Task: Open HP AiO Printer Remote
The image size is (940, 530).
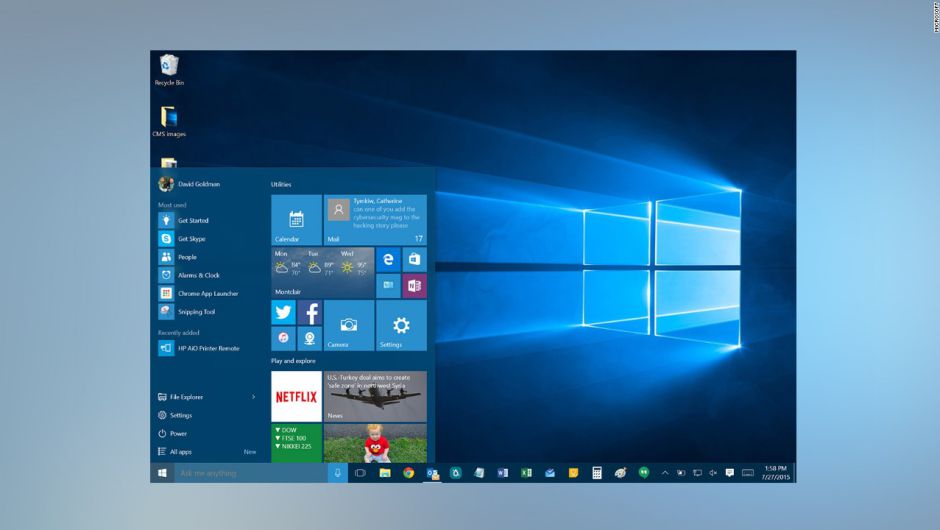Action: pos(199,348)
